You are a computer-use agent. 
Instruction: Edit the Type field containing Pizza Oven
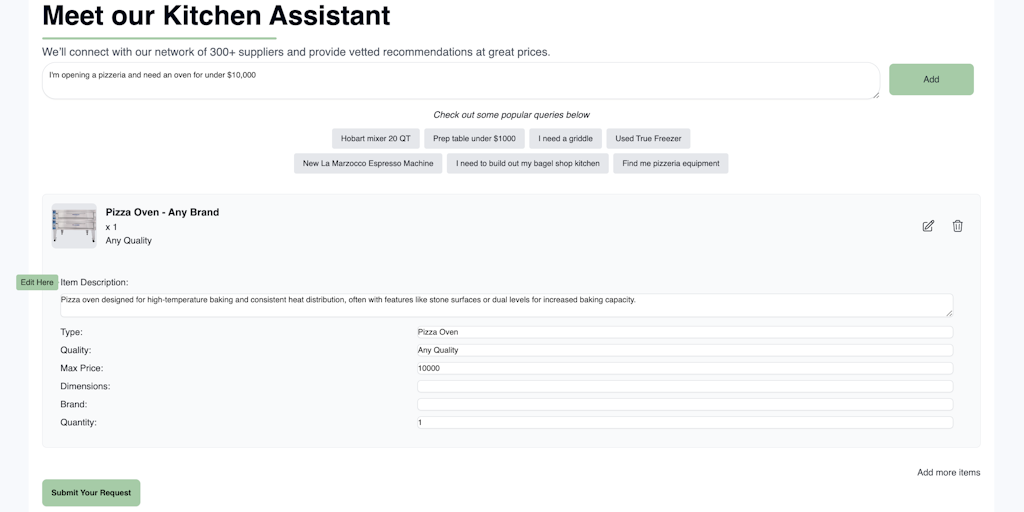click(685, 332)
